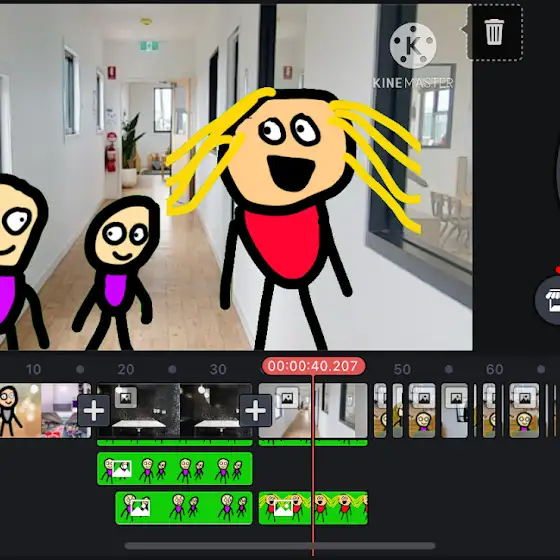The image size is (560, 560).
Task: Select image icon on blonde-character layer
Action: click(283, 508)
